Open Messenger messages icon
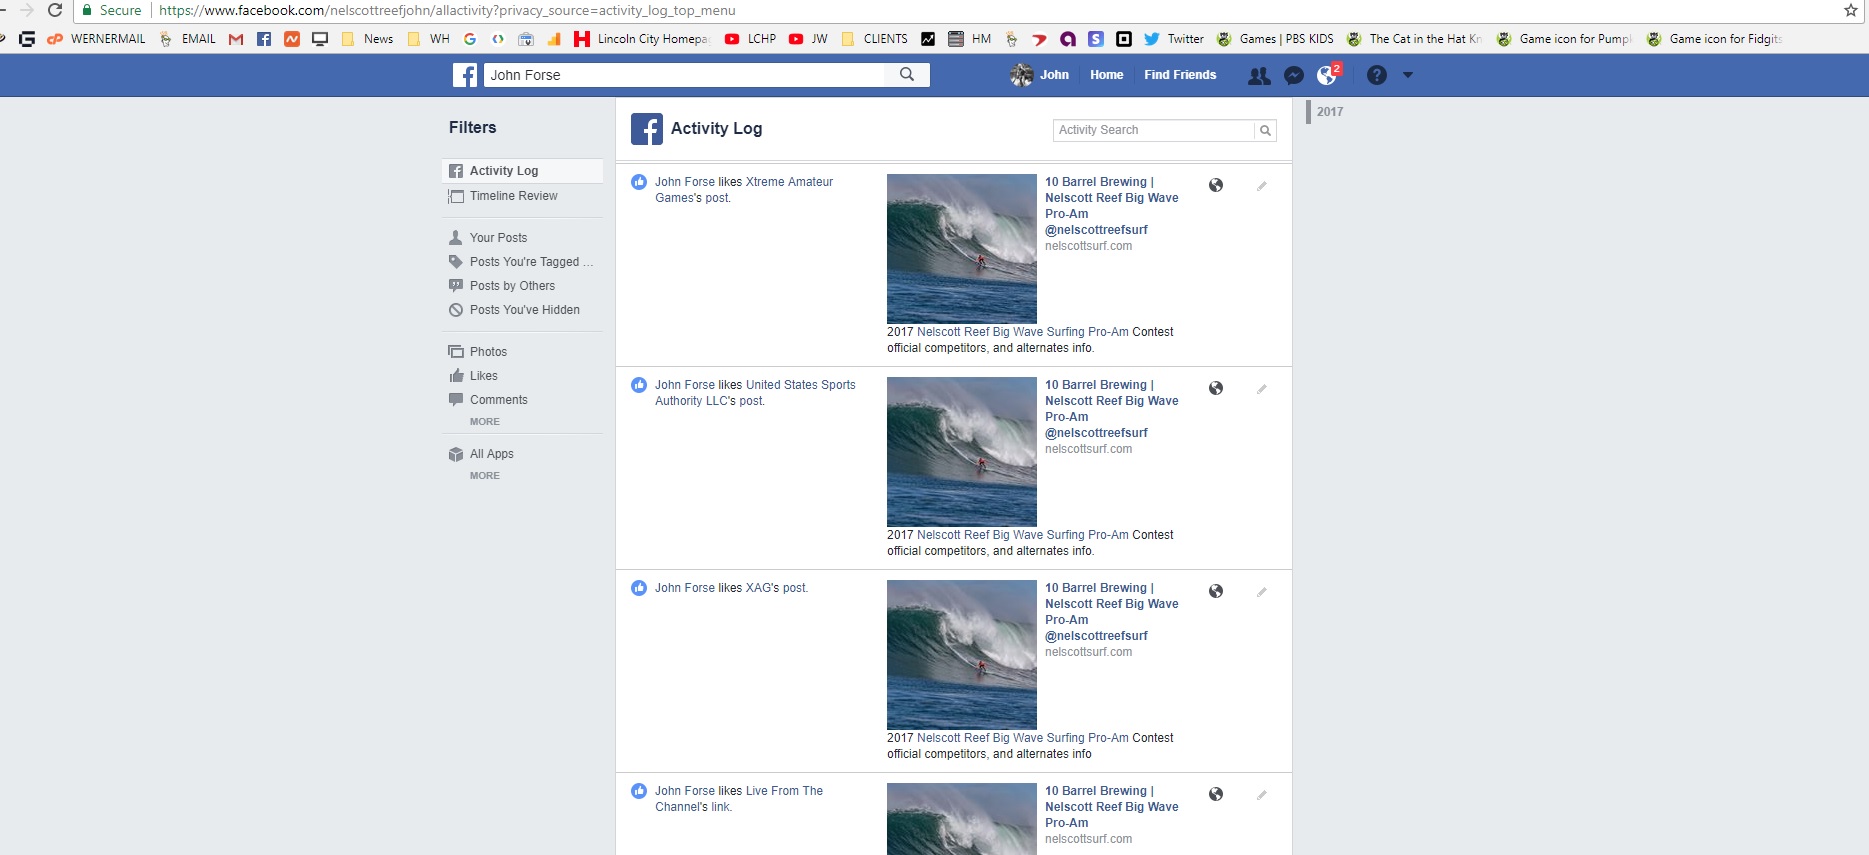Viewport: 1869px width, 855px height. [1294, 76]
